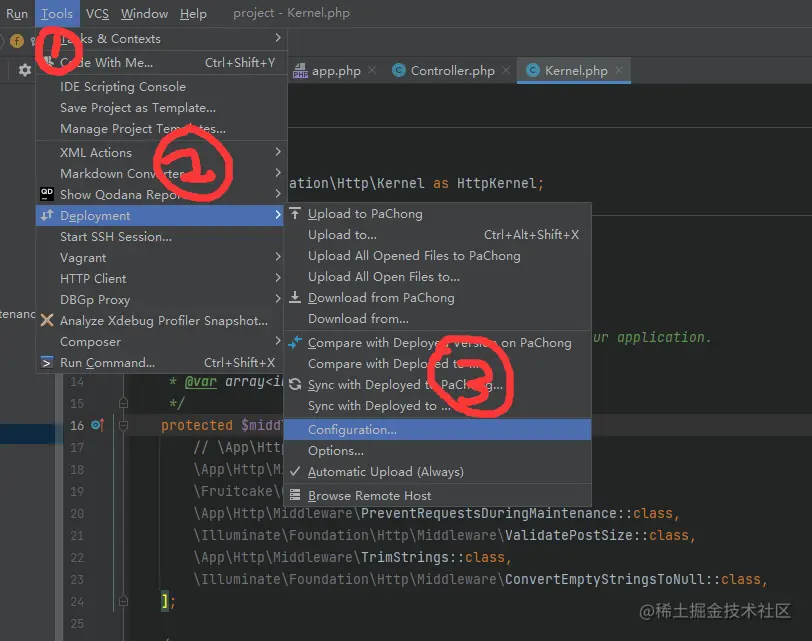Choose Code With Me menu entry
The height and width of the screenshot is (641, 812).
[x=162, y=63]
